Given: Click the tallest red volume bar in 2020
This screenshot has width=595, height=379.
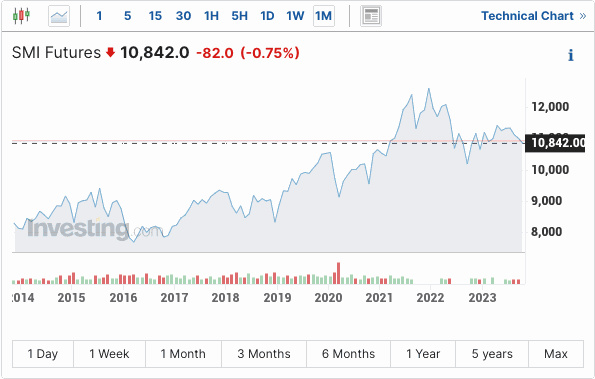Looking at the screenshot, I should click(338, 273).
